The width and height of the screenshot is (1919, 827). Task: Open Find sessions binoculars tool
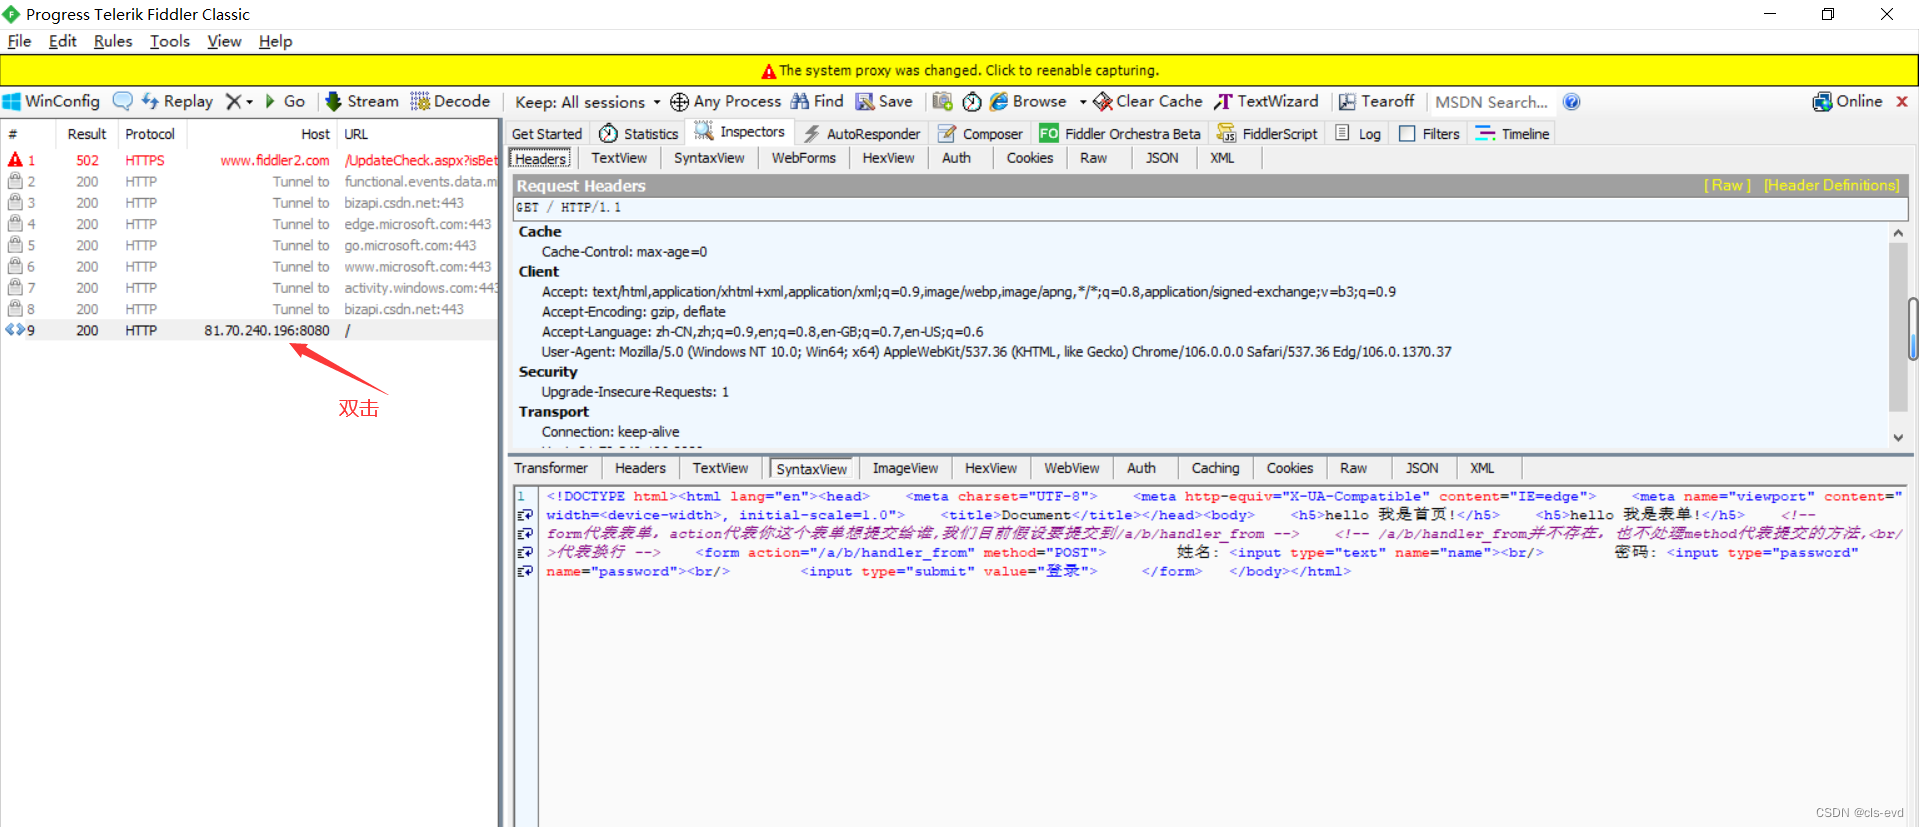(817, 102)
